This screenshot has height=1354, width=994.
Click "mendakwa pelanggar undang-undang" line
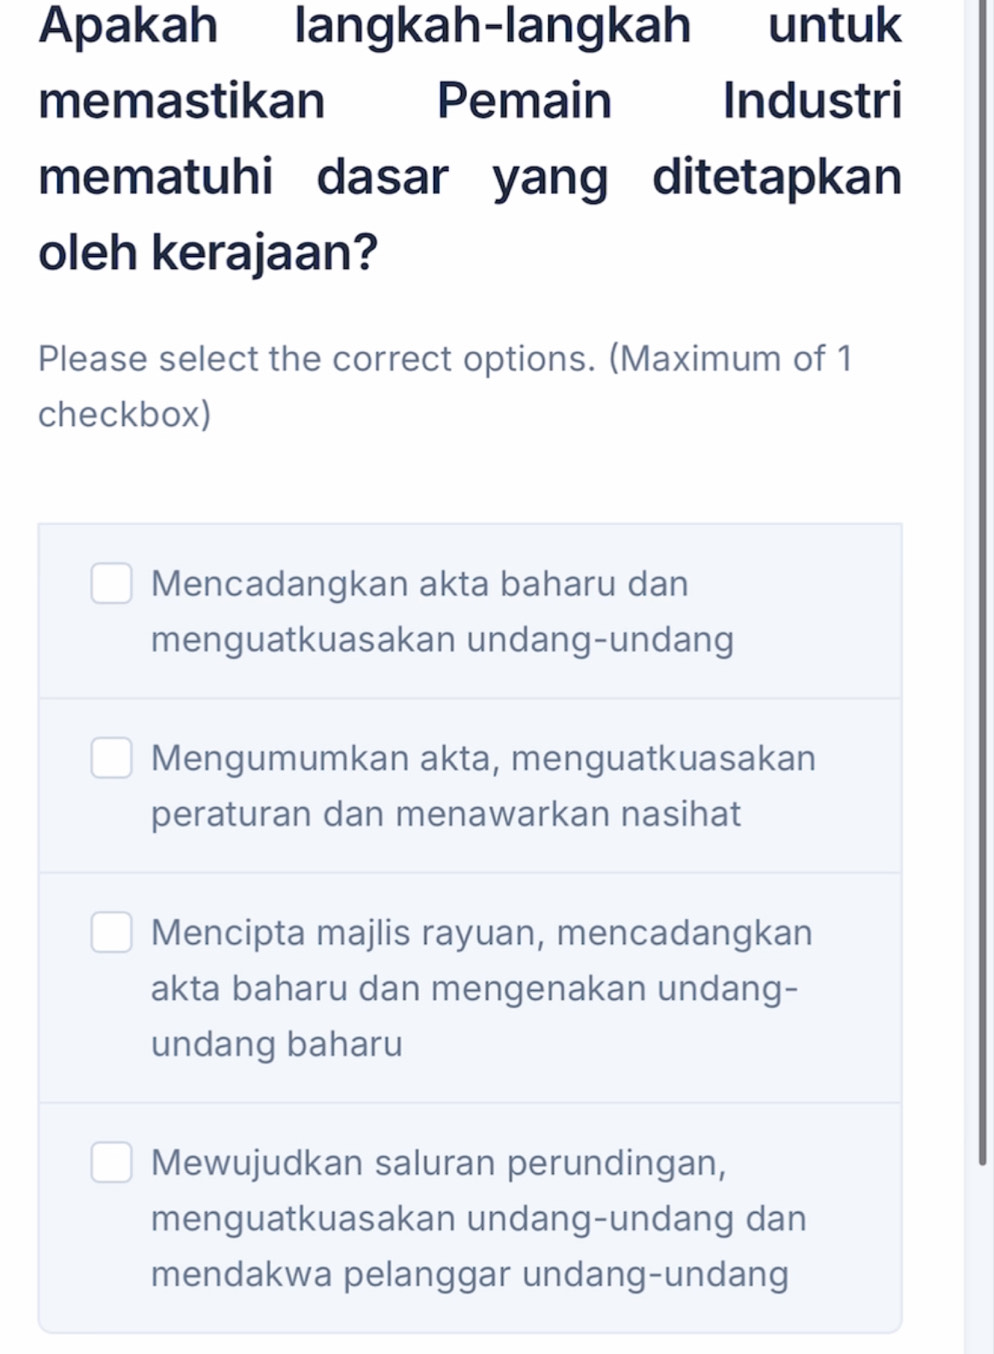click(469, 1274)
